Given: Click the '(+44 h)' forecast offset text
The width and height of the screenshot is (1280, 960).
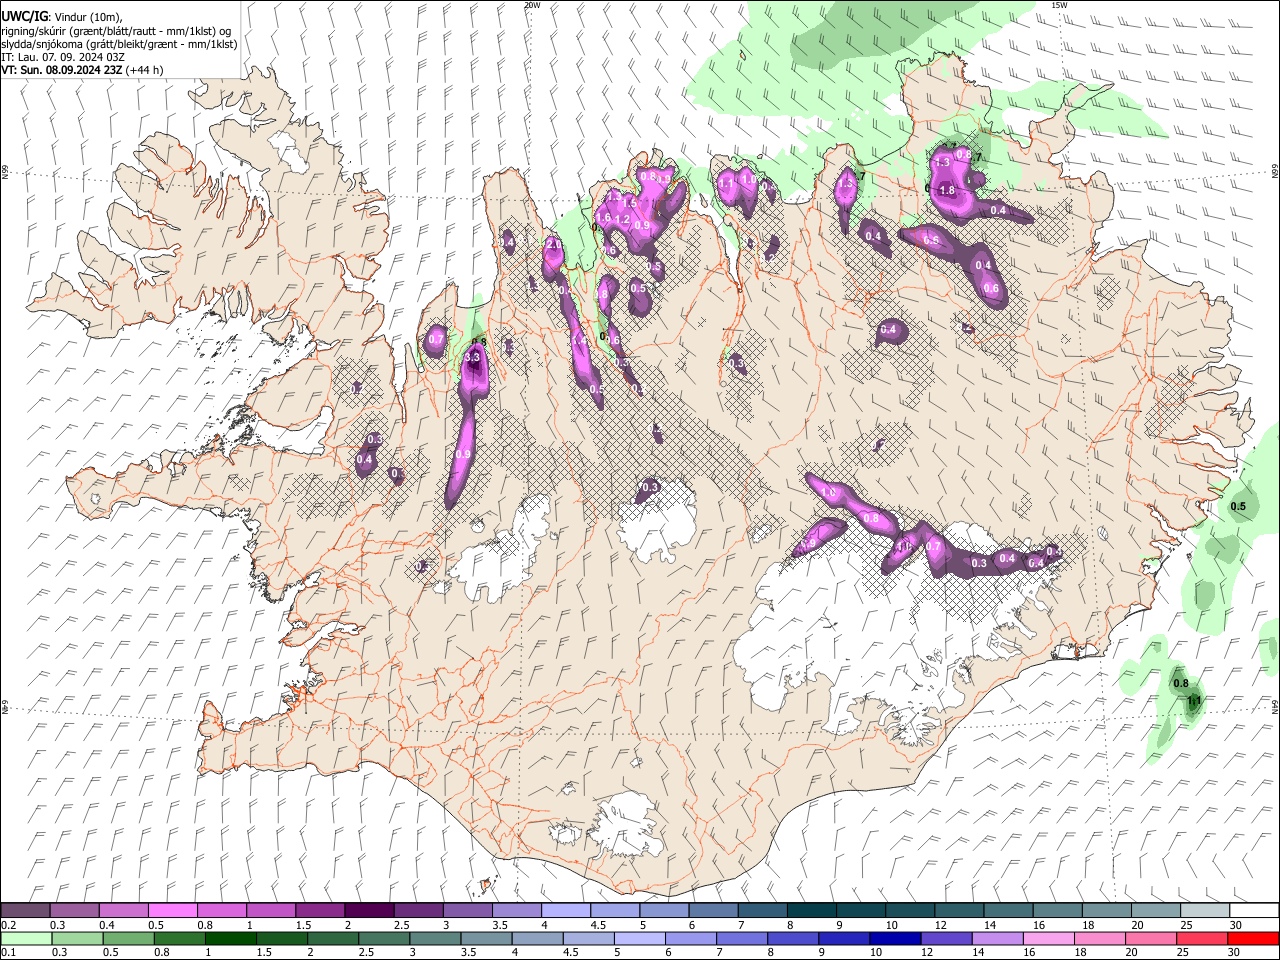Looking at the screenshot, I should [x=145, y=70].
